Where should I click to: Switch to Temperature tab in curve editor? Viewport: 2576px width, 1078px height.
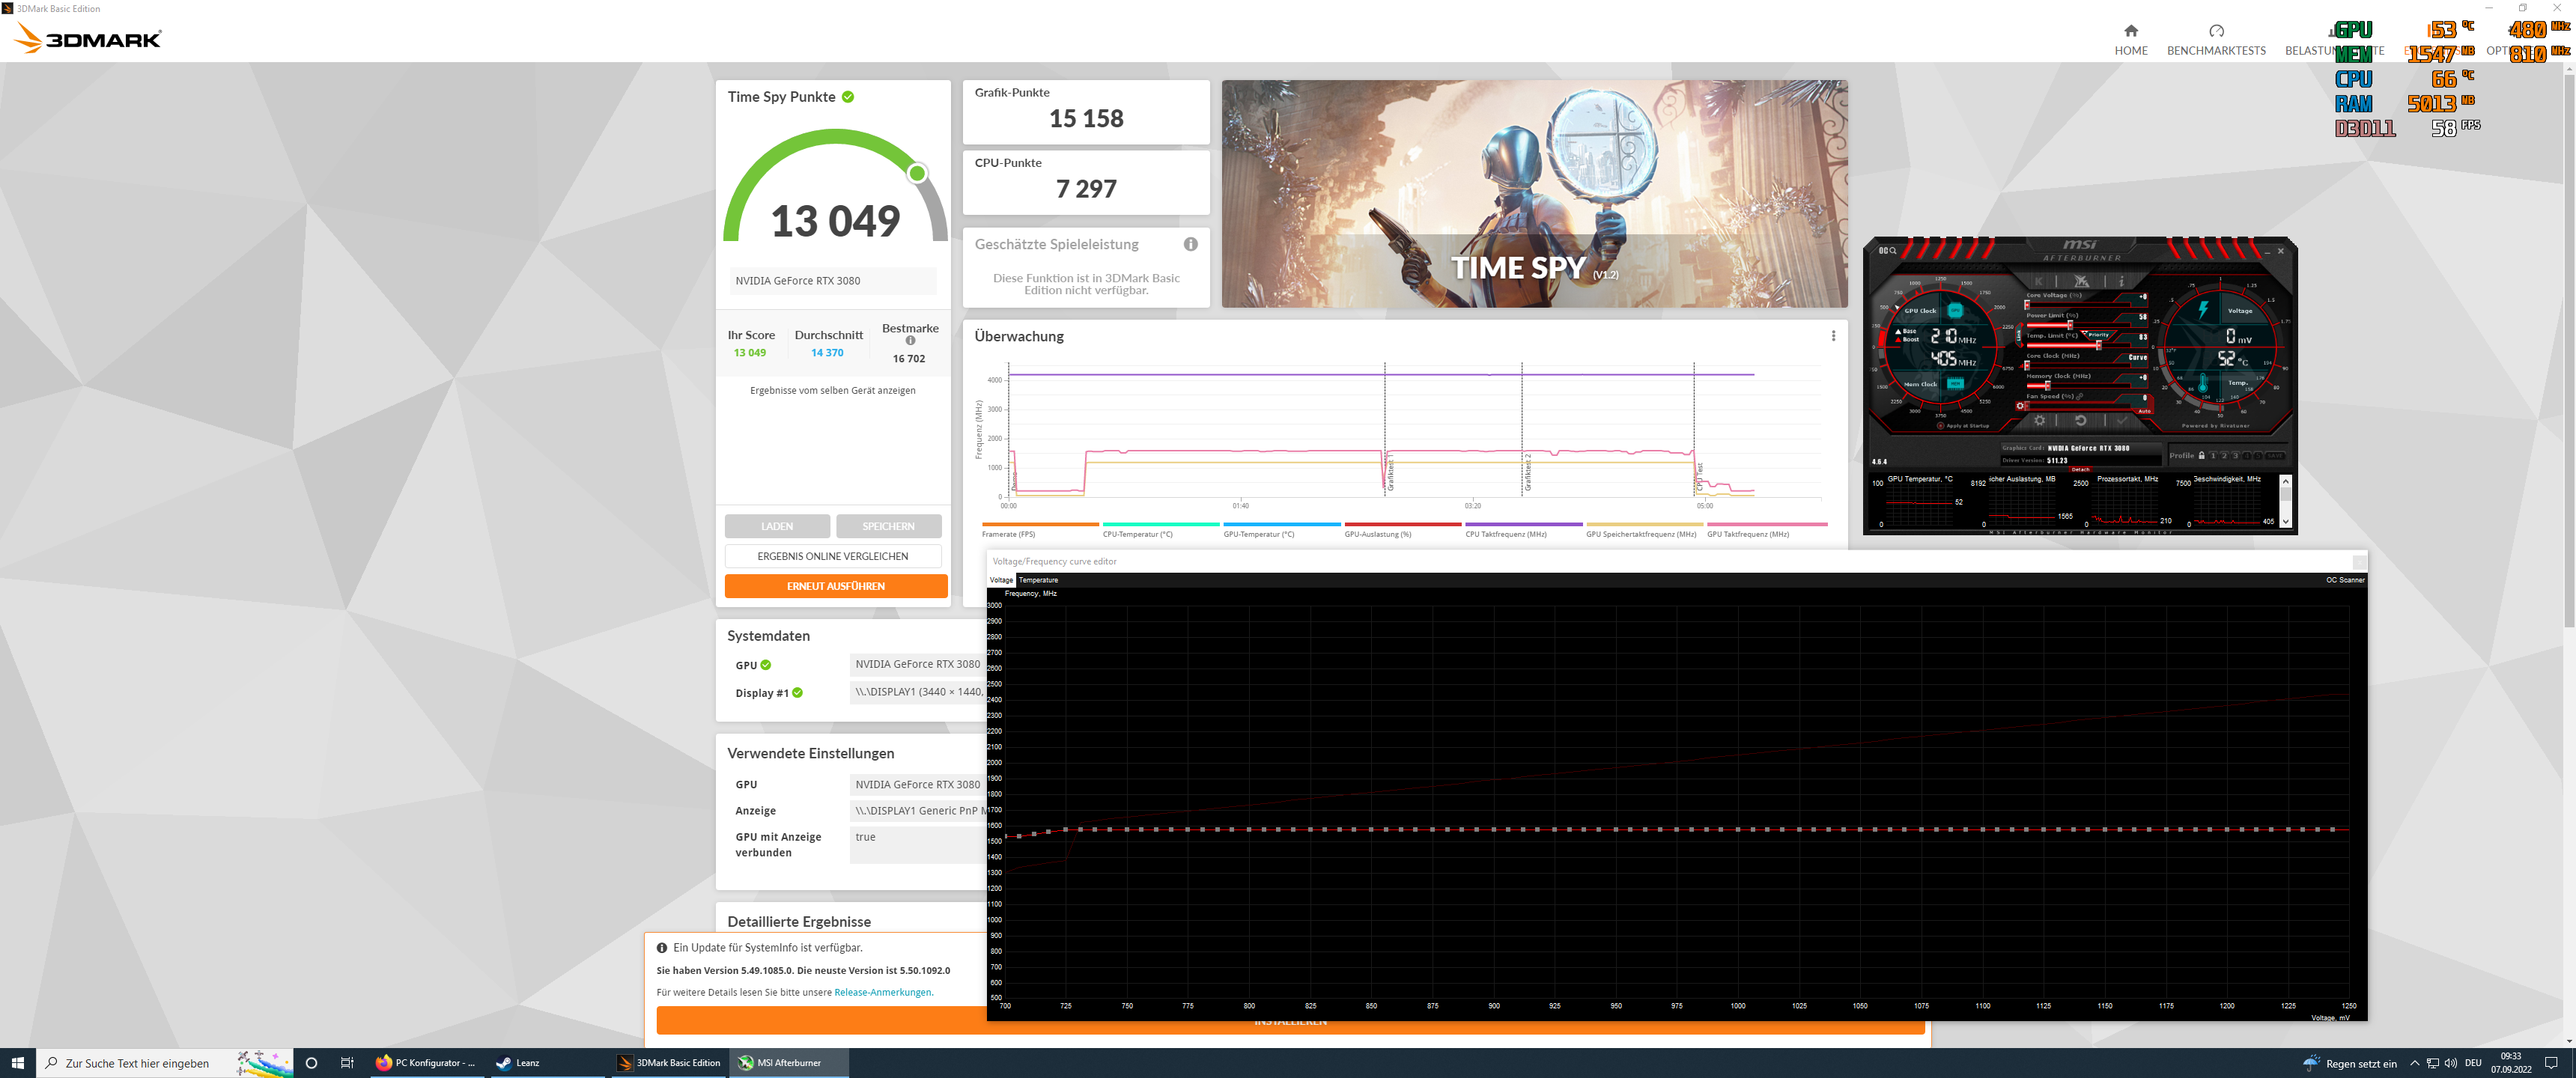pyautogui.click(x=1038, y=580)
